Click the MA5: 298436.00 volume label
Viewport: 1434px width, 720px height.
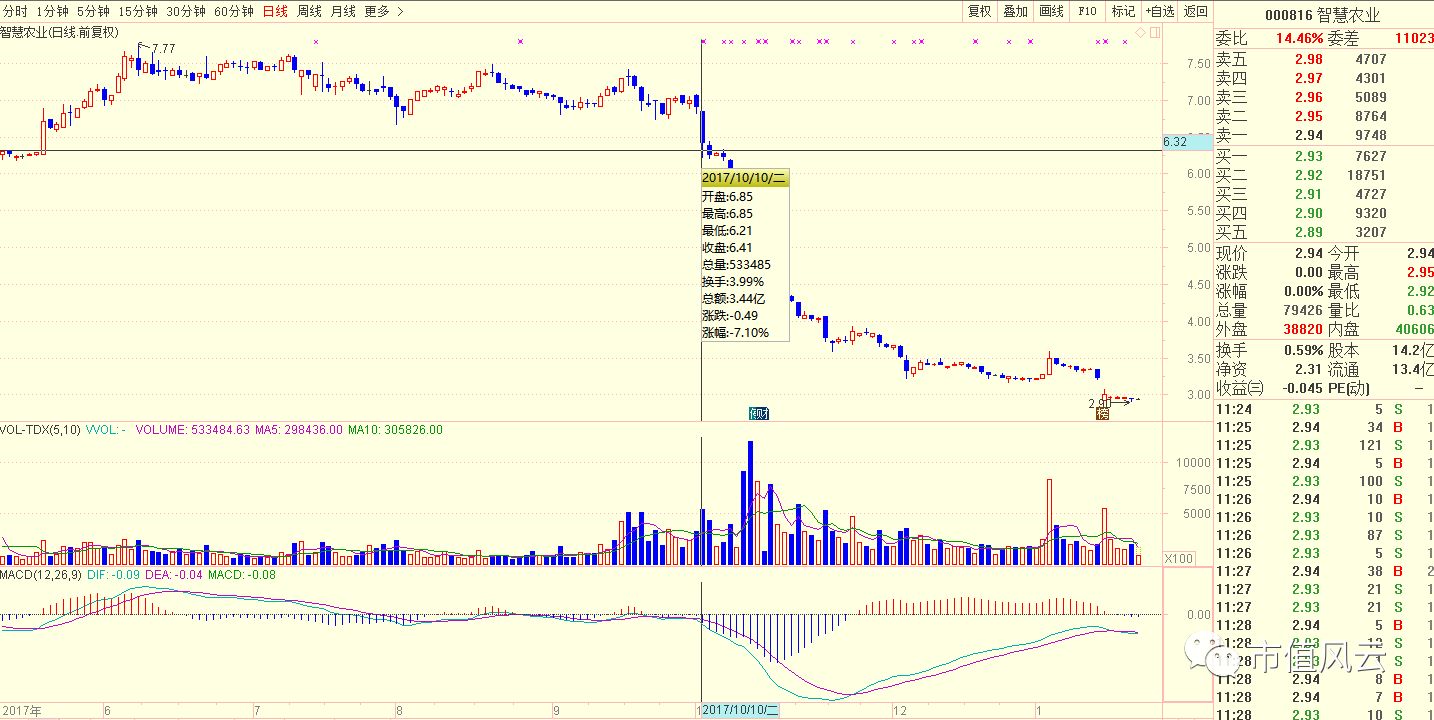pyautogui.click(x=298, y=430)
